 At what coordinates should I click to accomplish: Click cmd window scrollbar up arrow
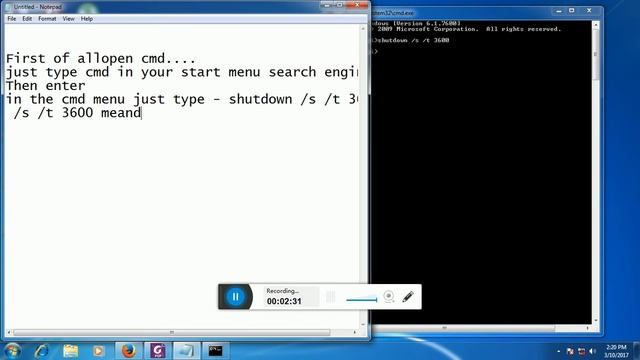[596, 25]
